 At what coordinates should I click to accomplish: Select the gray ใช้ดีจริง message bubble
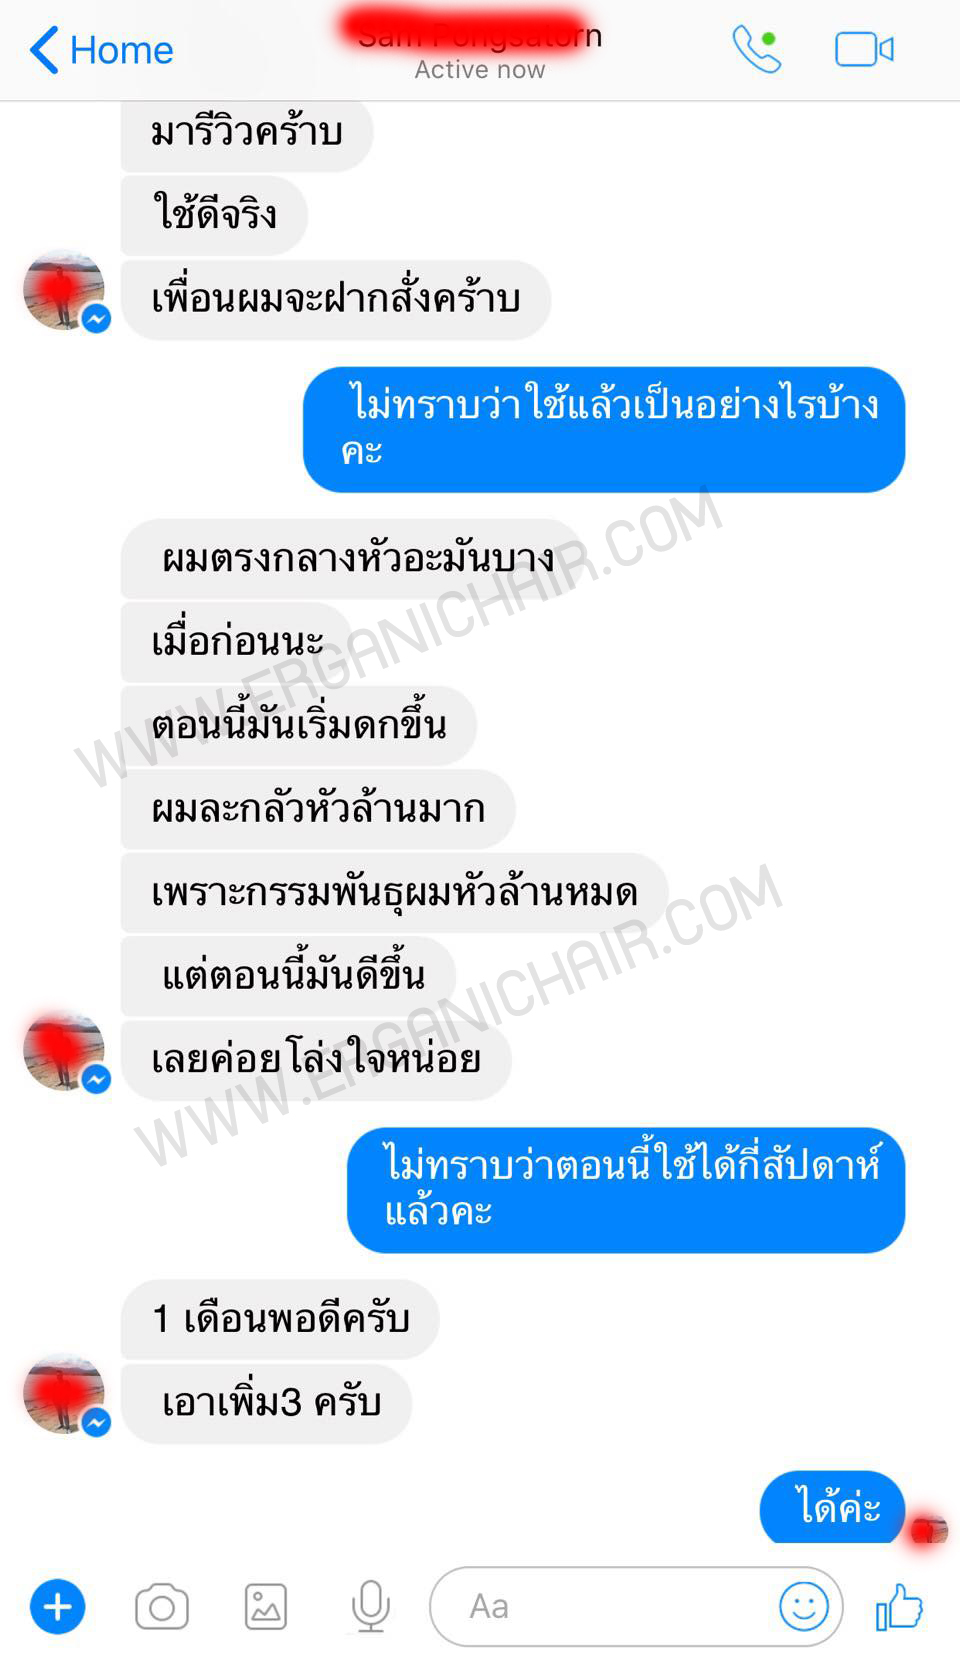tap(214, 215)
